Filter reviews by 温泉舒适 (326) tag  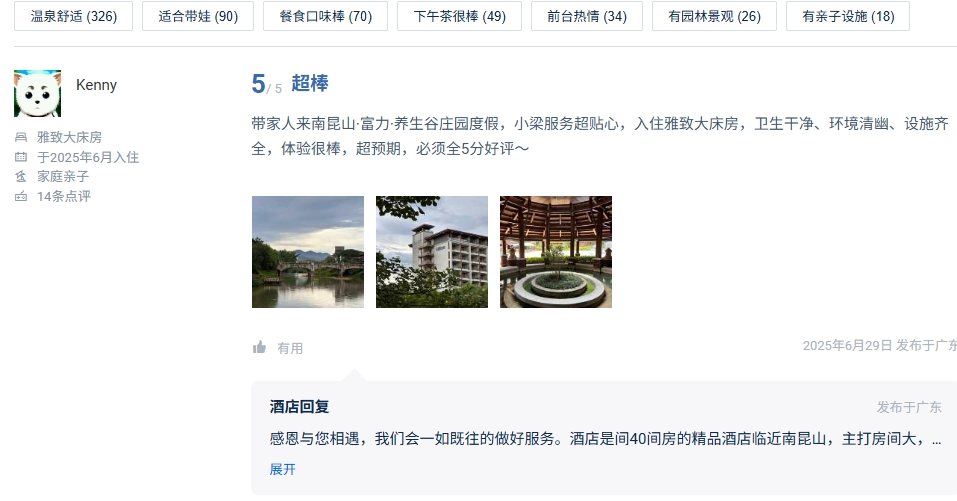(x=73, y=16)
